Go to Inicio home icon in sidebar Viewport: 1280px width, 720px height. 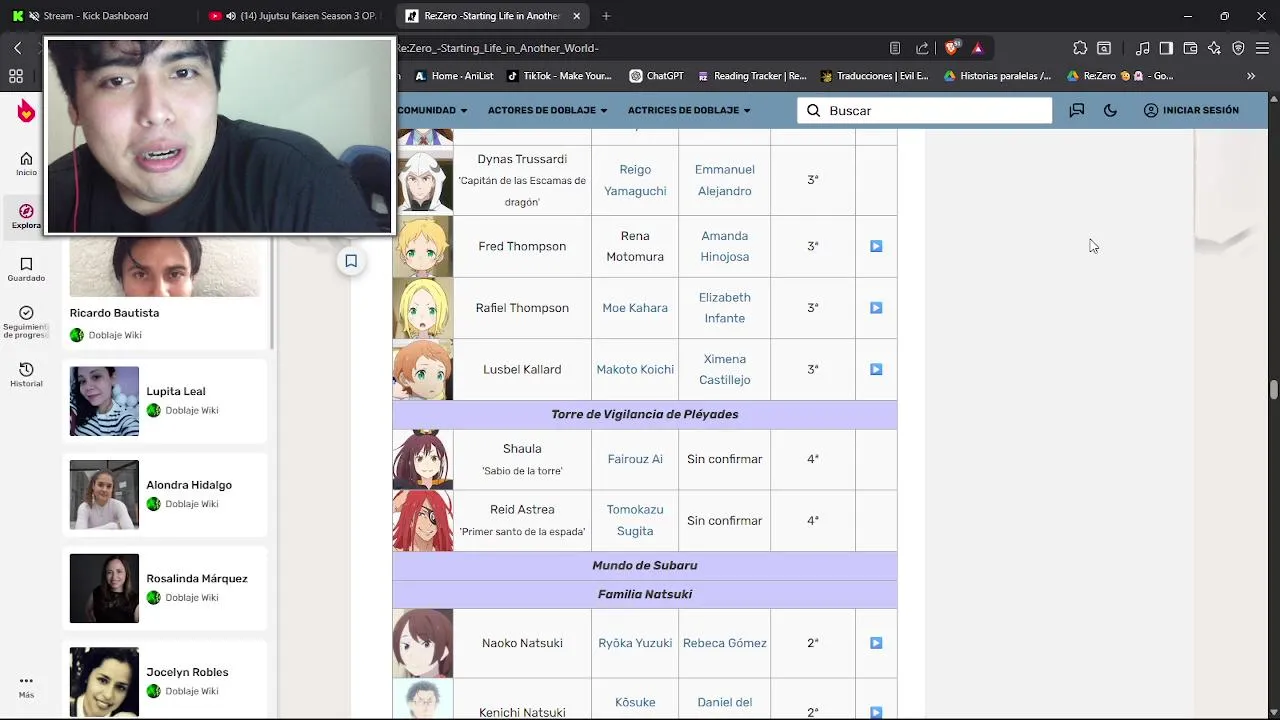(26, 164)
